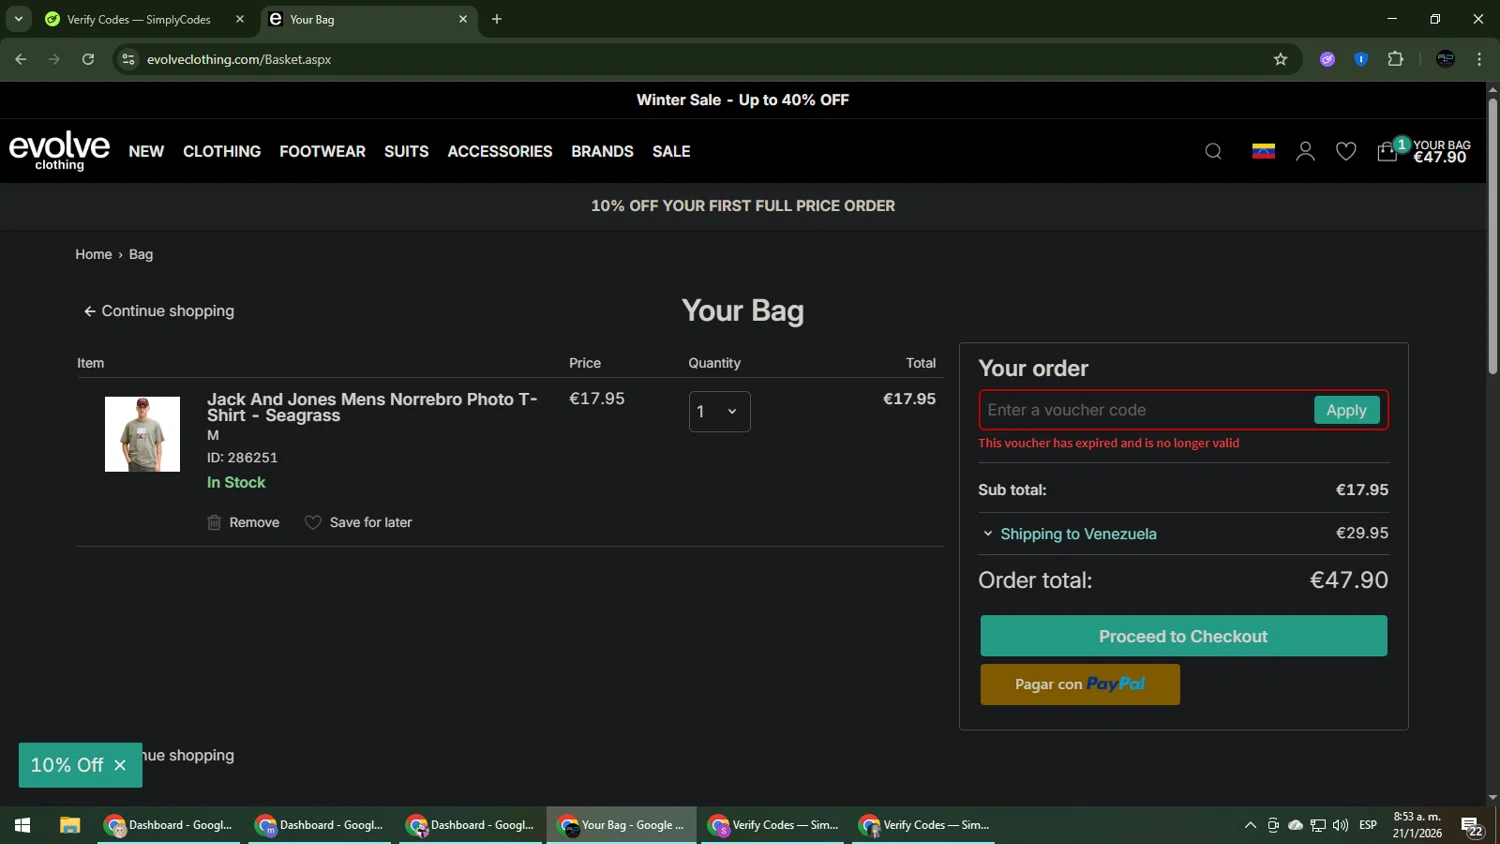1500x844 pixels.
Task: Click the trash icon beside Remove
Action: pos(214,523)
